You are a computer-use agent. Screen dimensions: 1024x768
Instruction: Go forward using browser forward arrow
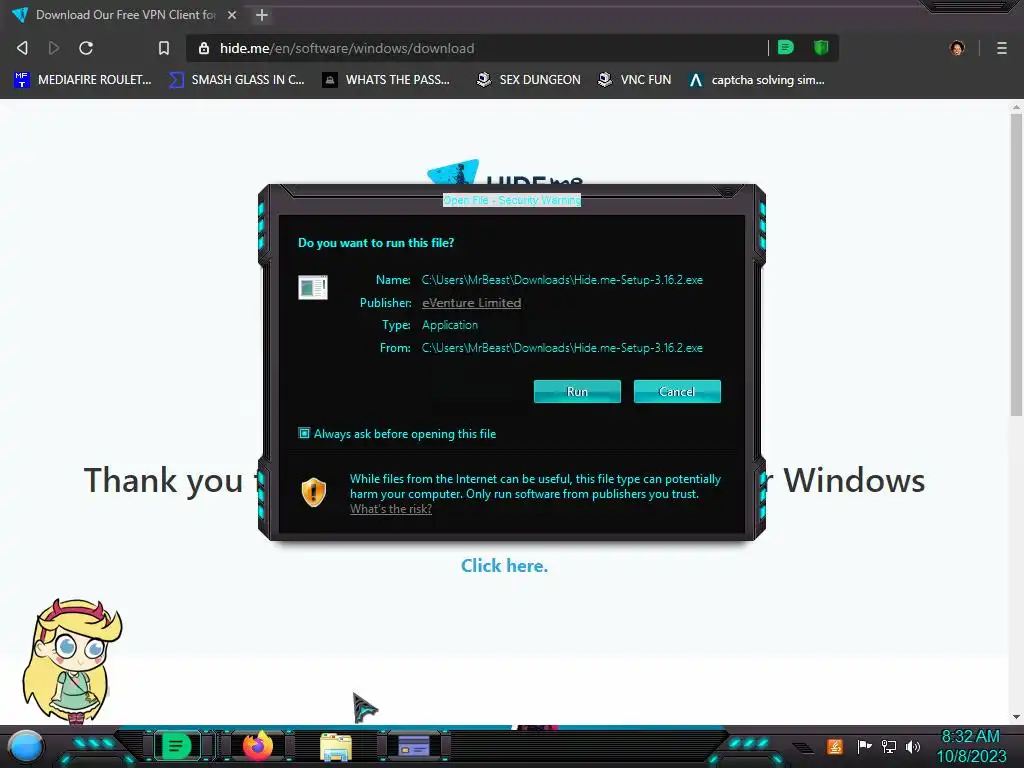click(x=54, y=48)
